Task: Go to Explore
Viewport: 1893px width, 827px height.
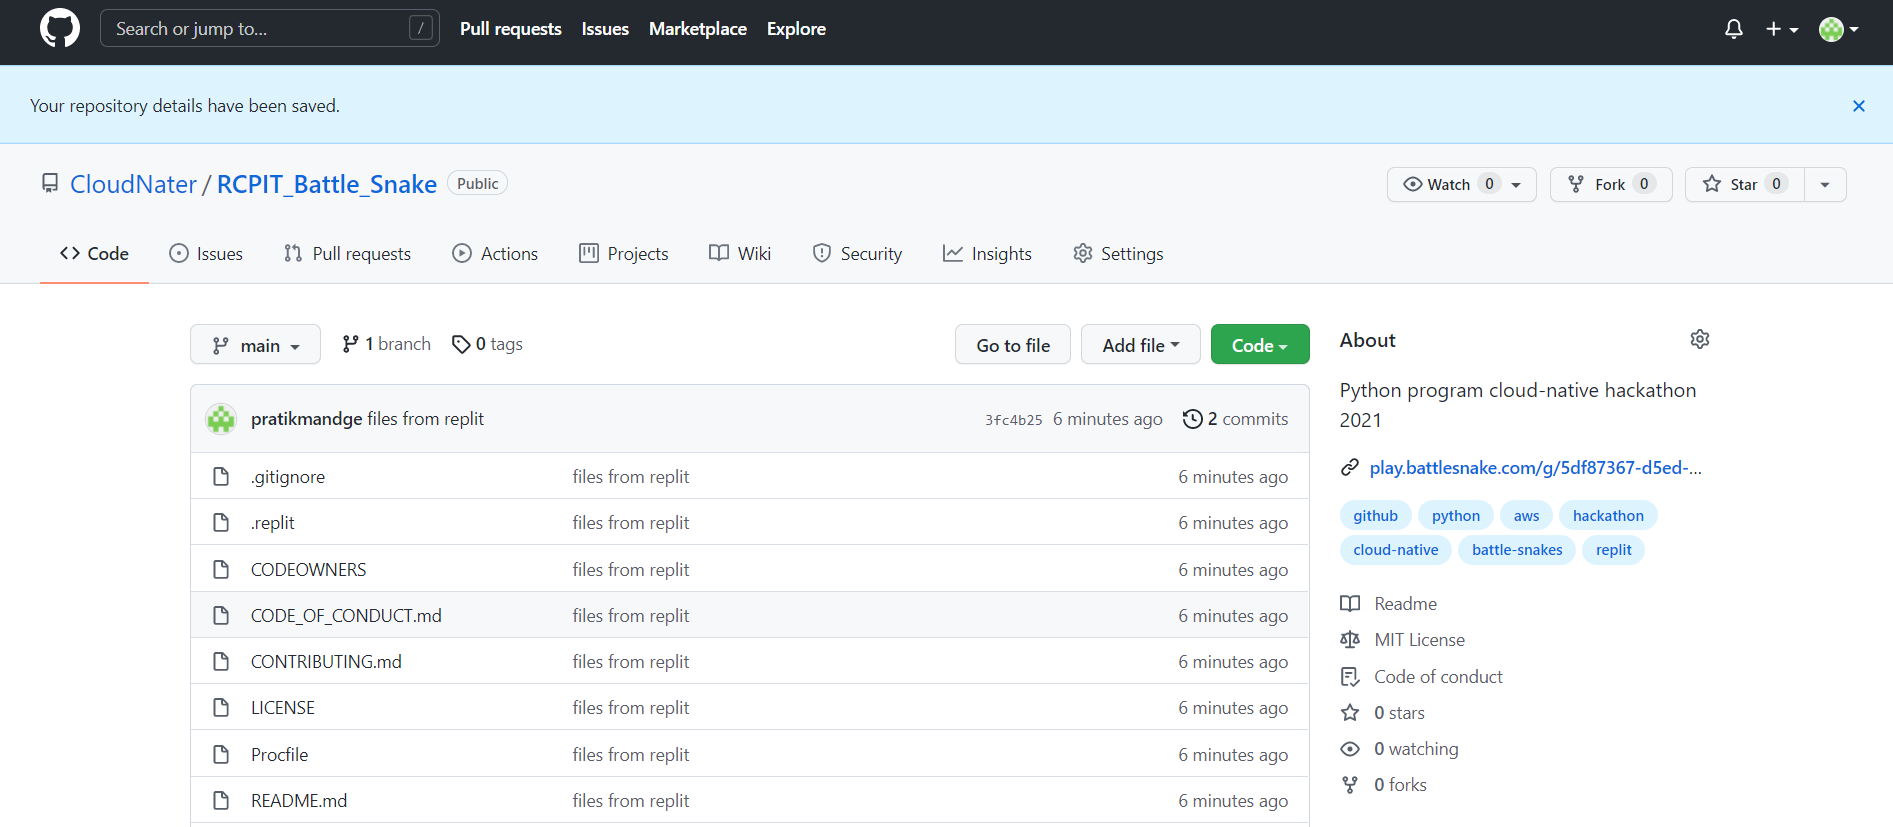Action: pyautogui.click(x=796, y=29)
